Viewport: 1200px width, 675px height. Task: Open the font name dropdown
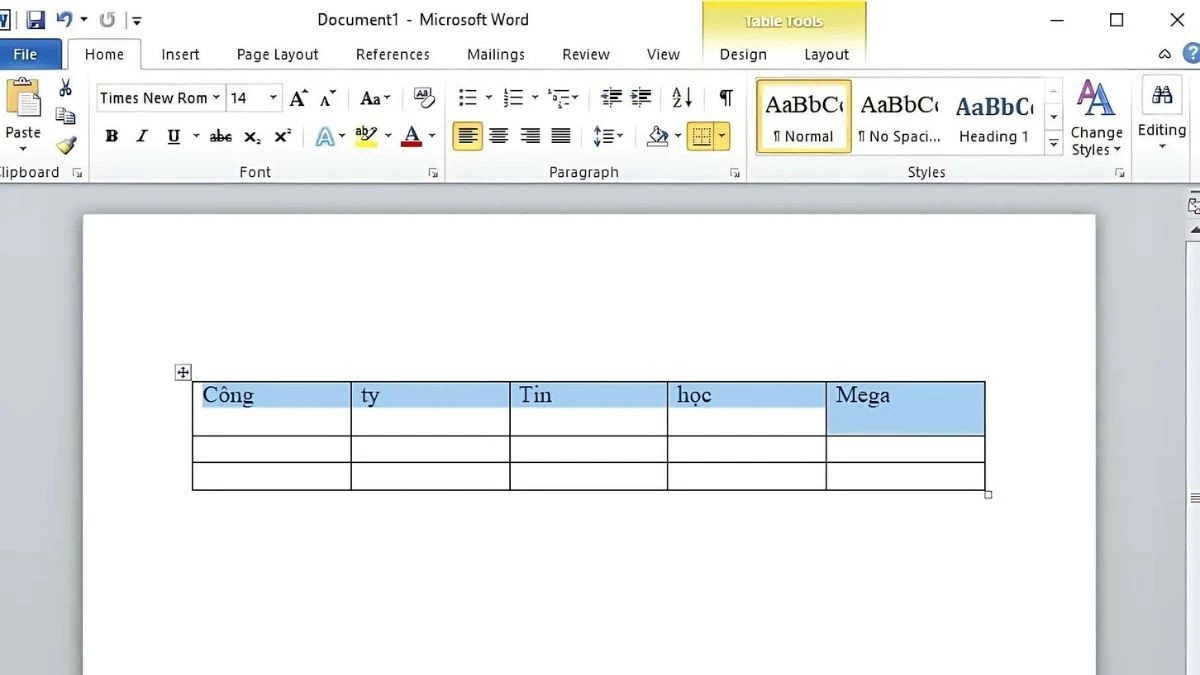point(216,98)
